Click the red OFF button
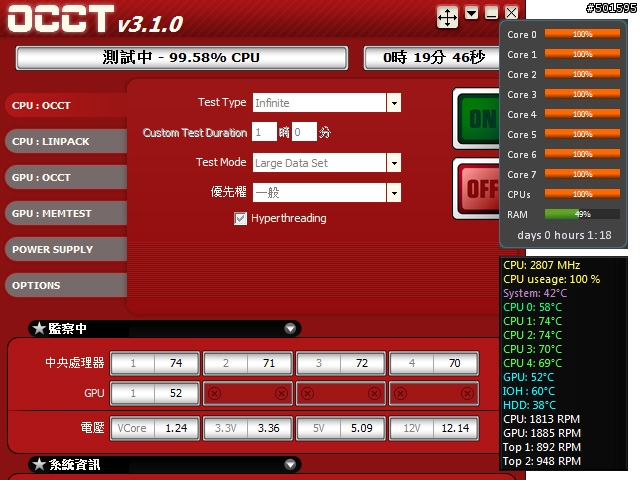The height and width of the screenshot is (480, 640). 478,189
